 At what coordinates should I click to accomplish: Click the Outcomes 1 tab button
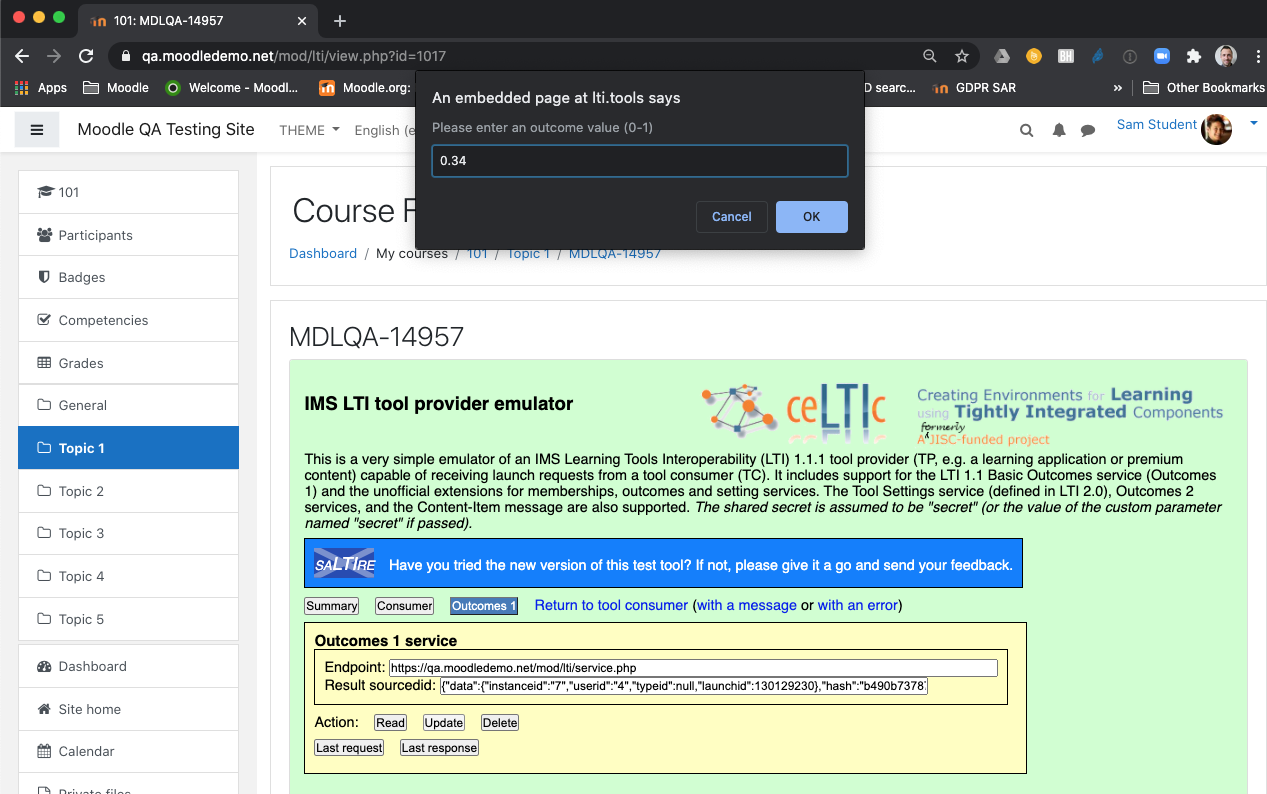tap(484, 606)
